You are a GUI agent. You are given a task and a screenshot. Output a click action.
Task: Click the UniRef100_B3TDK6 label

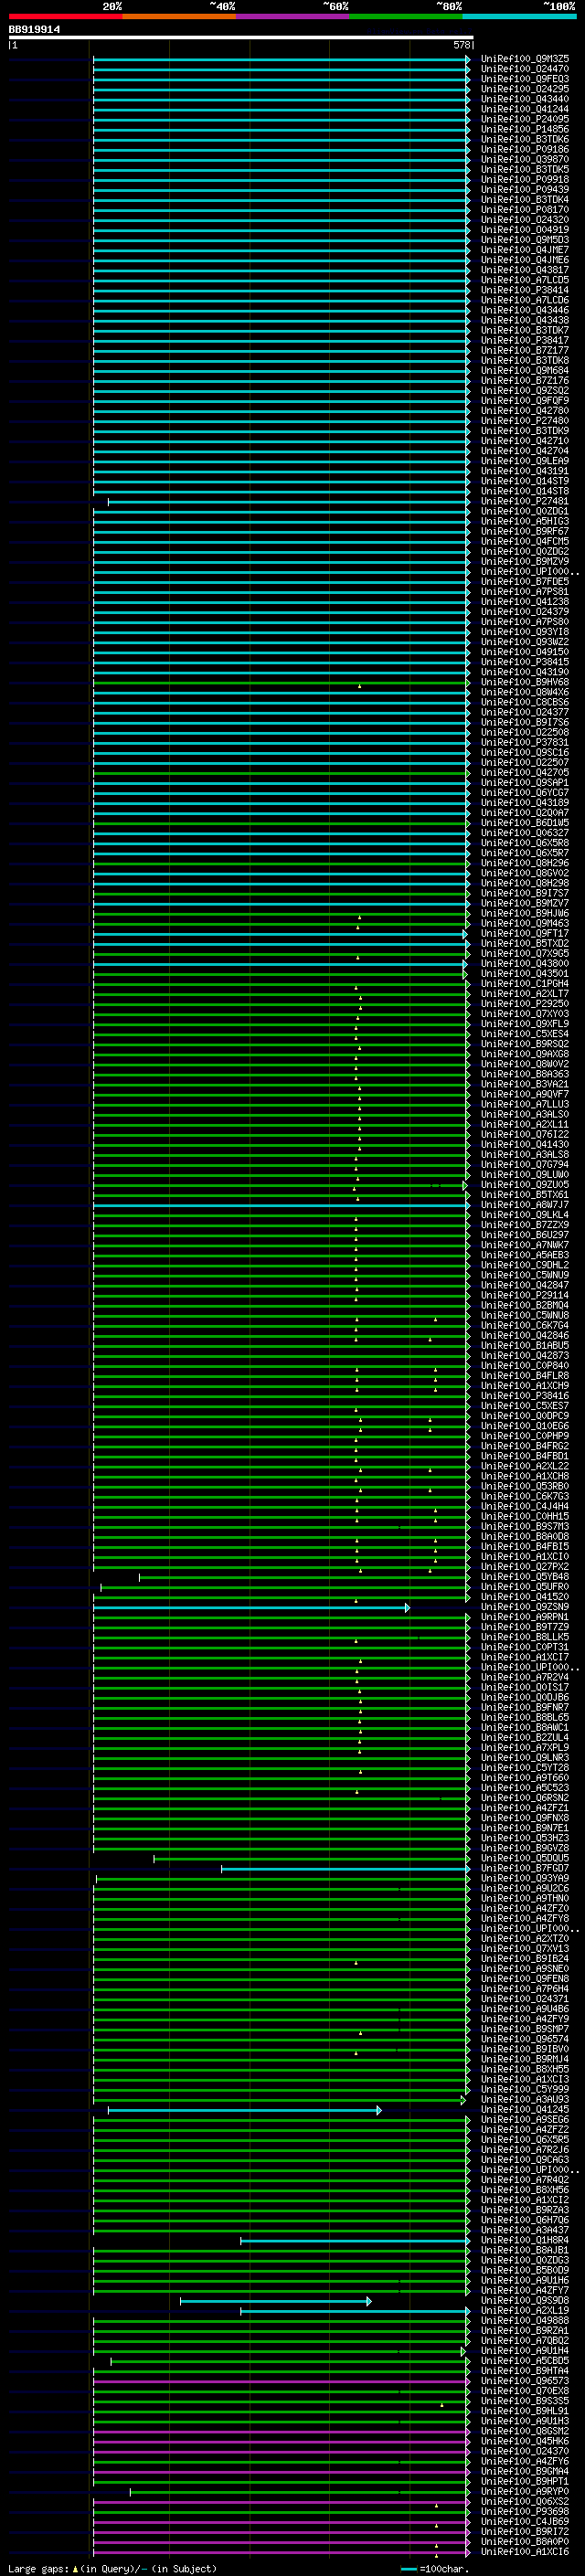point(525,139)
